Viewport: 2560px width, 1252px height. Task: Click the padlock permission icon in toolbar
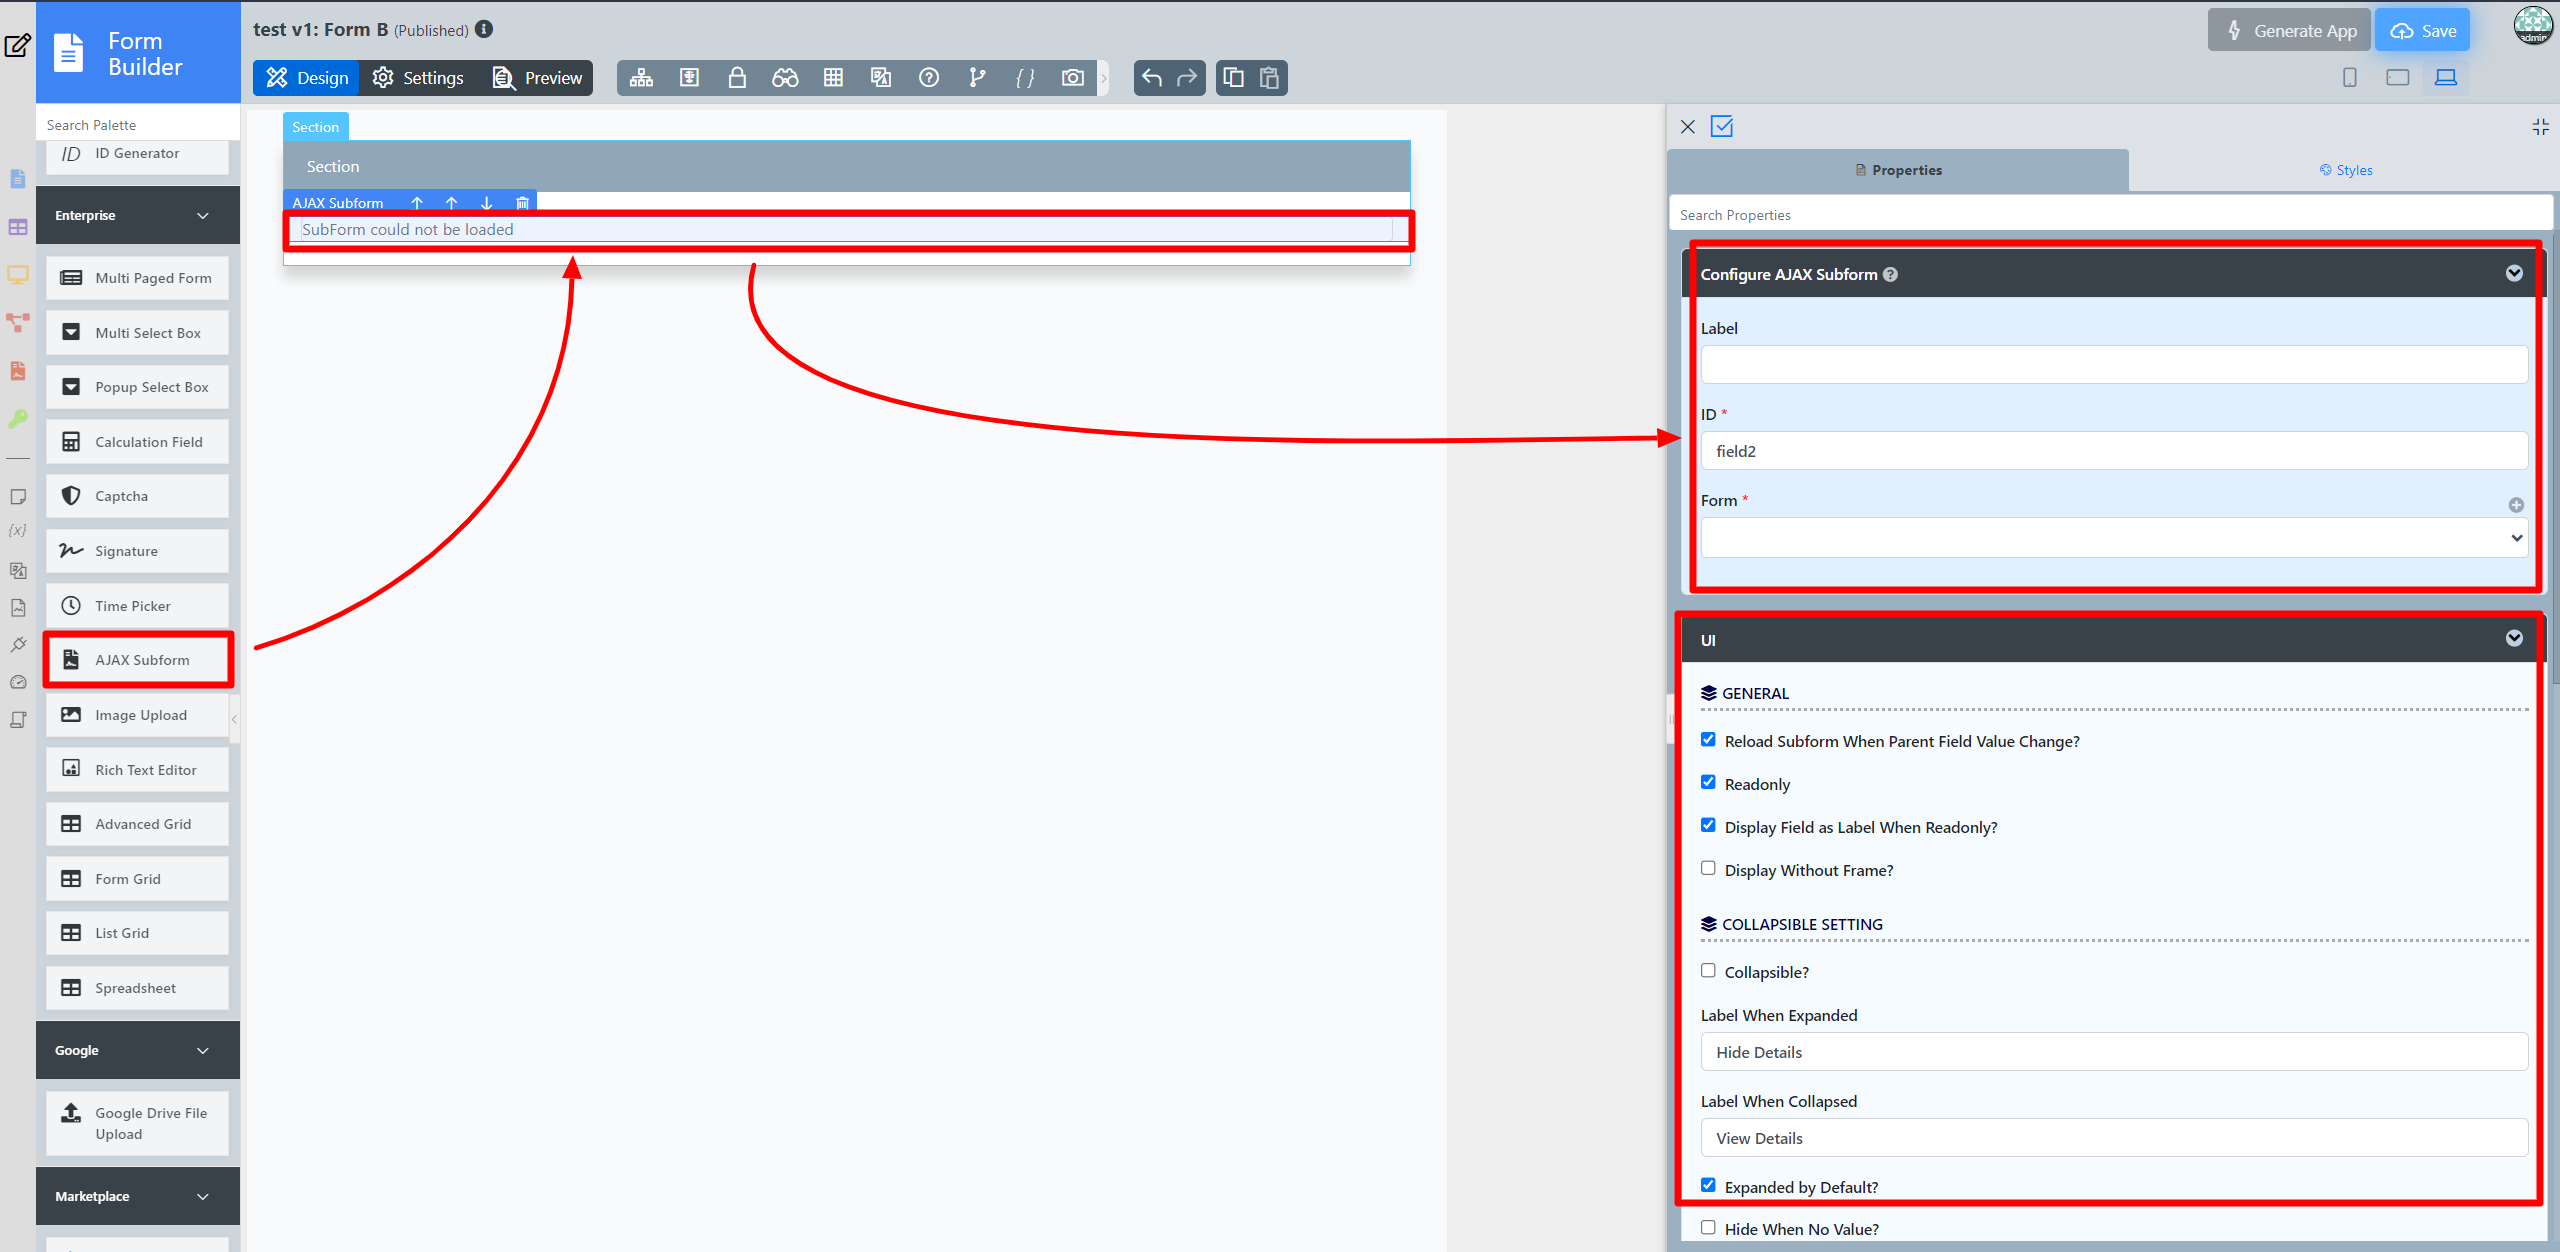737,78
